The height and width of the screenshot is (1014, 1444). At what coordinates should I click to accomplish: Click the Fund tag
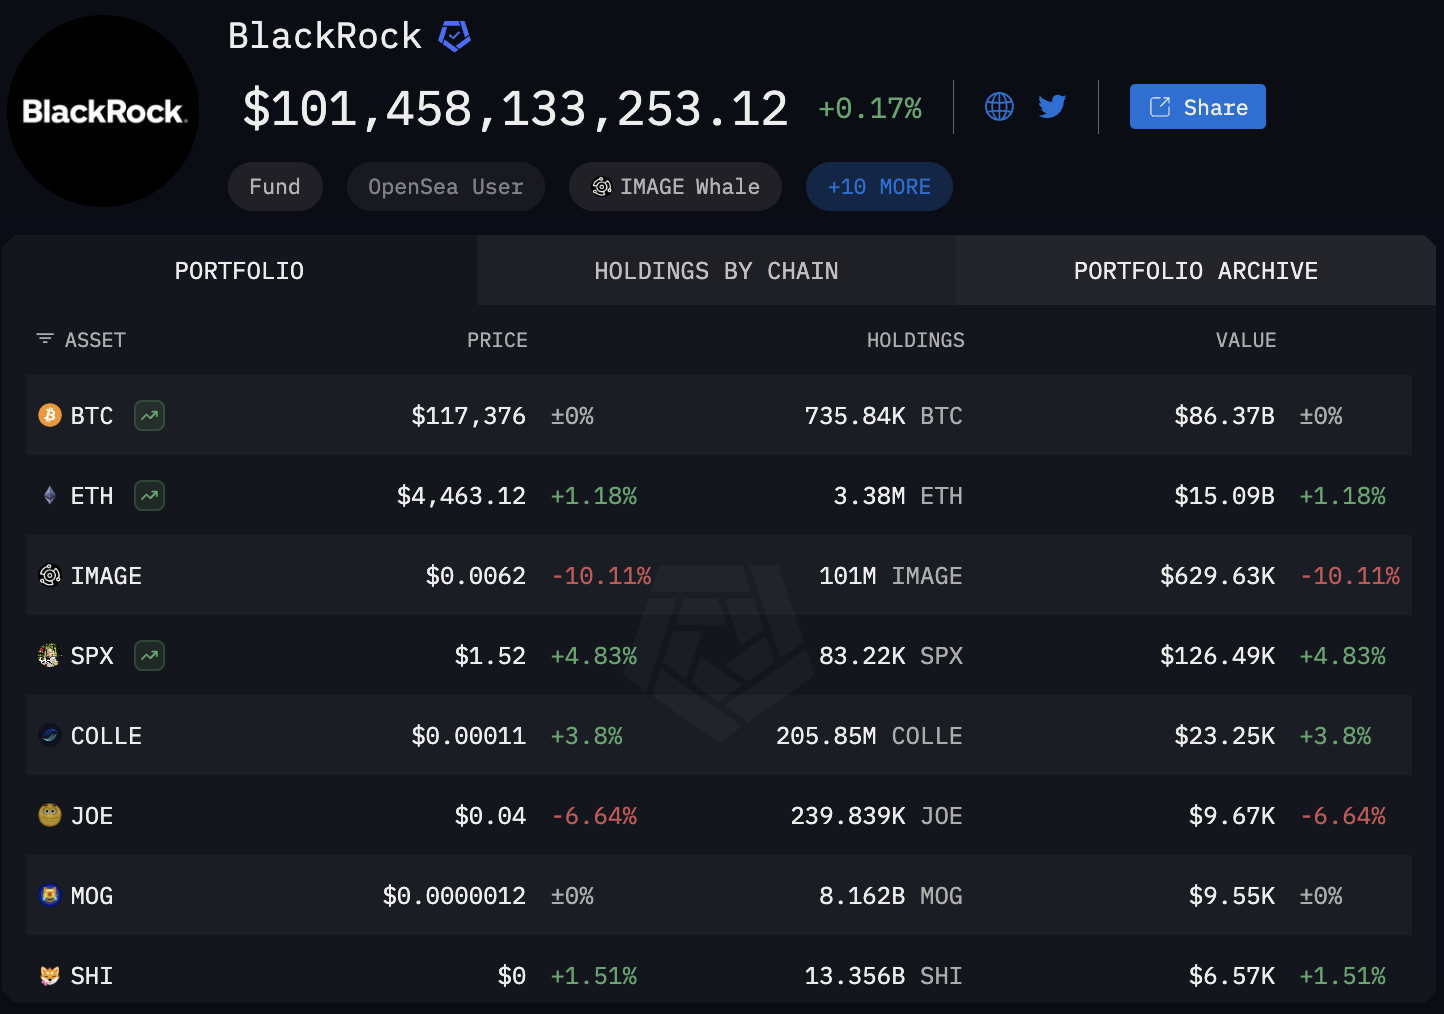[x=275, y=187]
